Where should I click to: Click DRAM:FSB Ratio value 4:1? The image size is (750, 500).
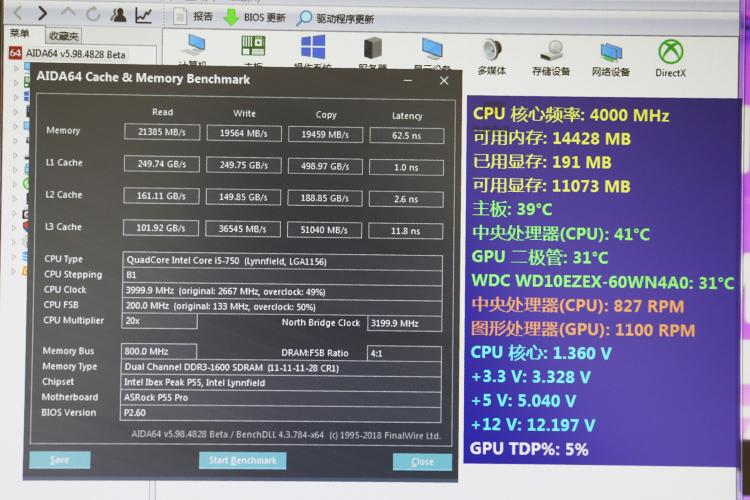click(404, 354)
